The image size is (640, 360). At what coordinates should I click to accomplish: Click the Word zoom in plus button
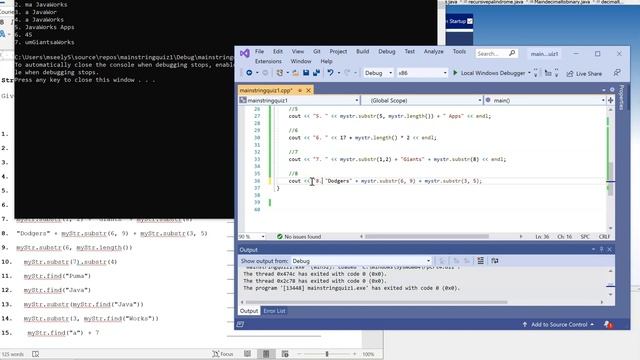click(354, 354)
